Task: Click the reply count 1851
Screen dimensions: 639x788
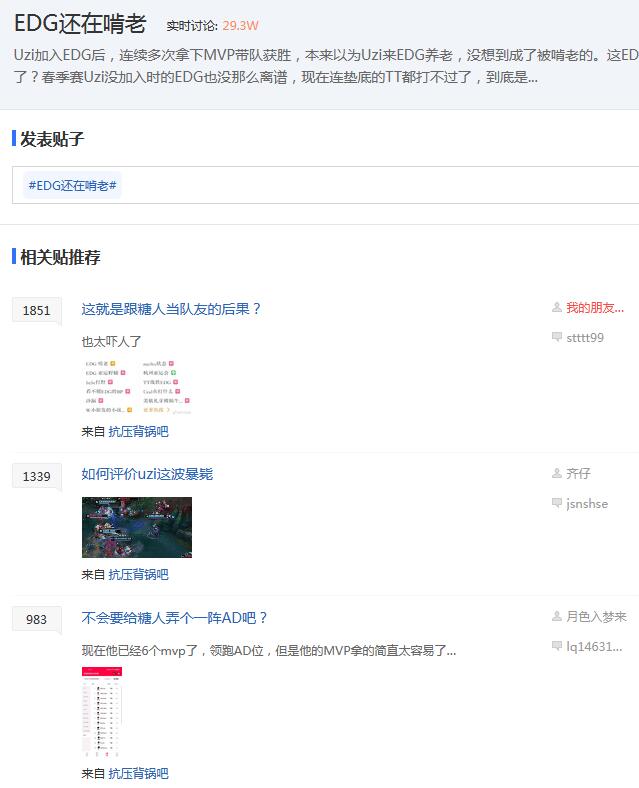Action: [x=37, y=310]
